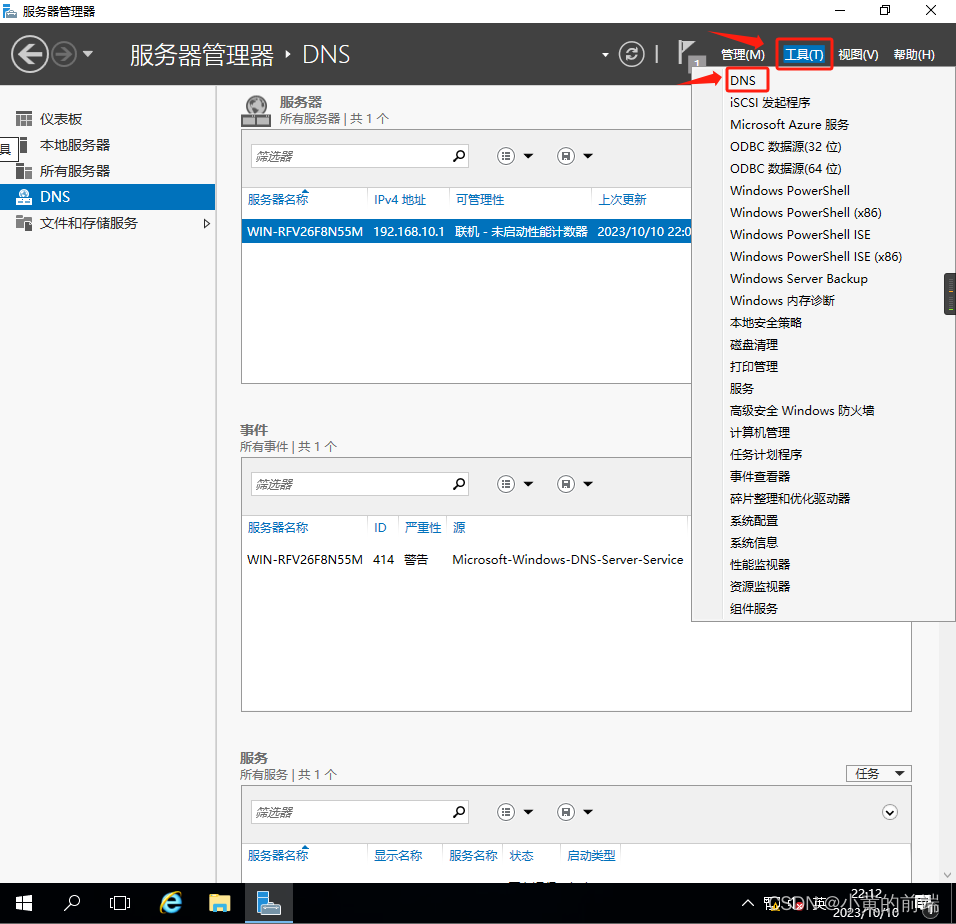The height and width of the screenshot is (924, 956).
Task: Open the 工具(T) menu
Action: point(804,55)
